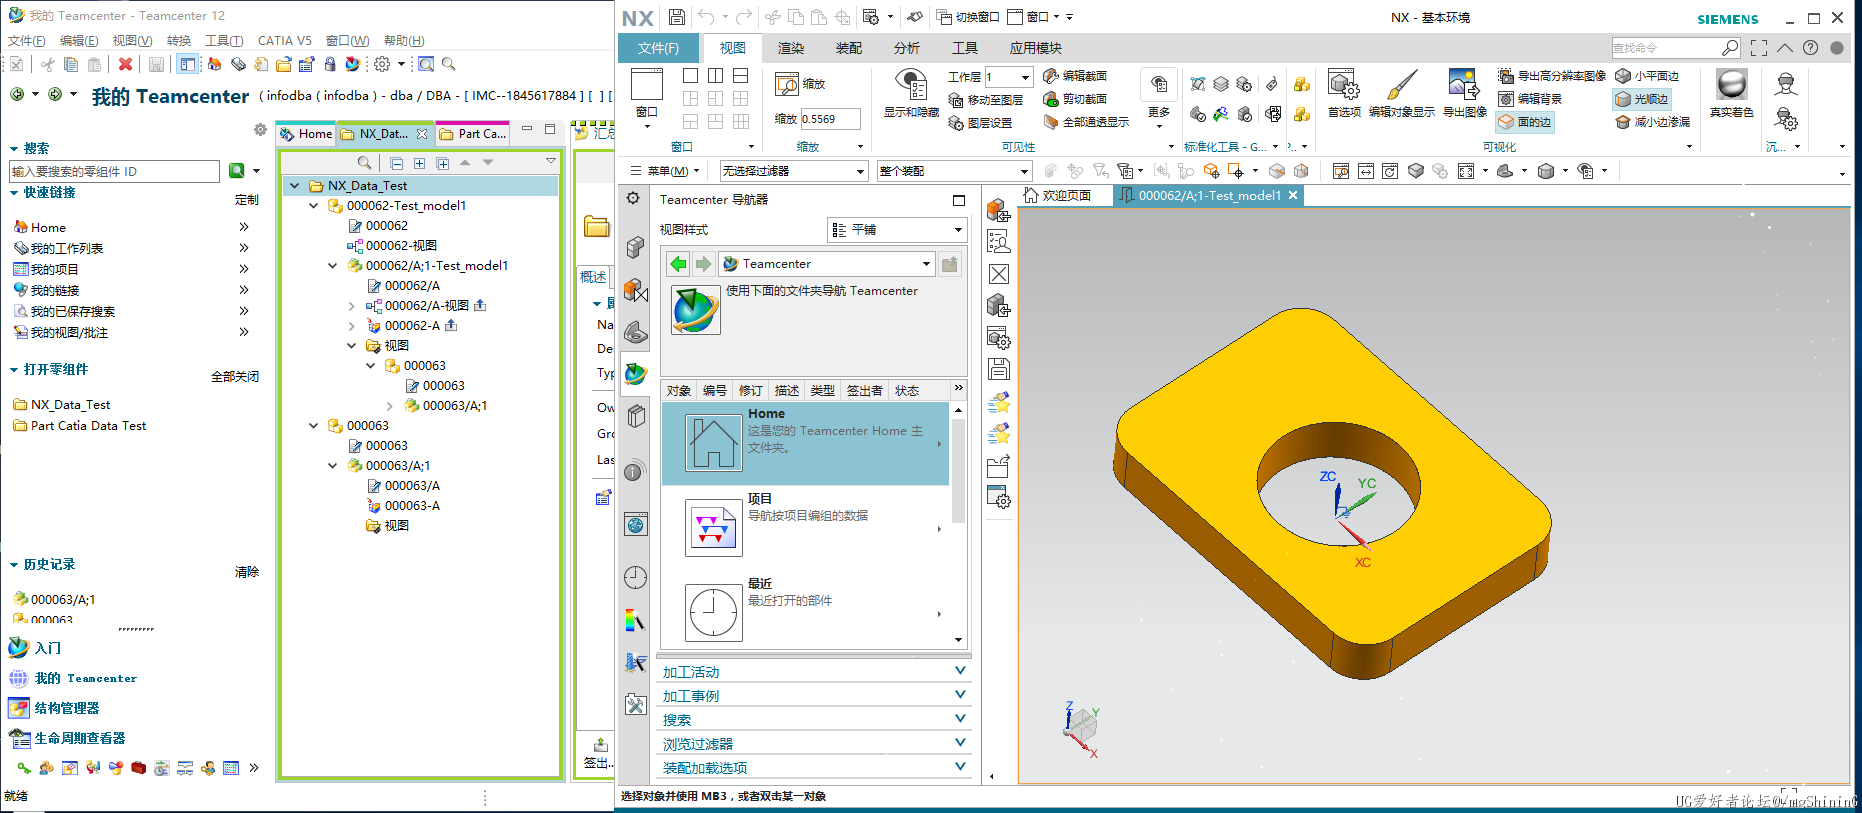Open 我的工作列表 quick link

[66, 249]
